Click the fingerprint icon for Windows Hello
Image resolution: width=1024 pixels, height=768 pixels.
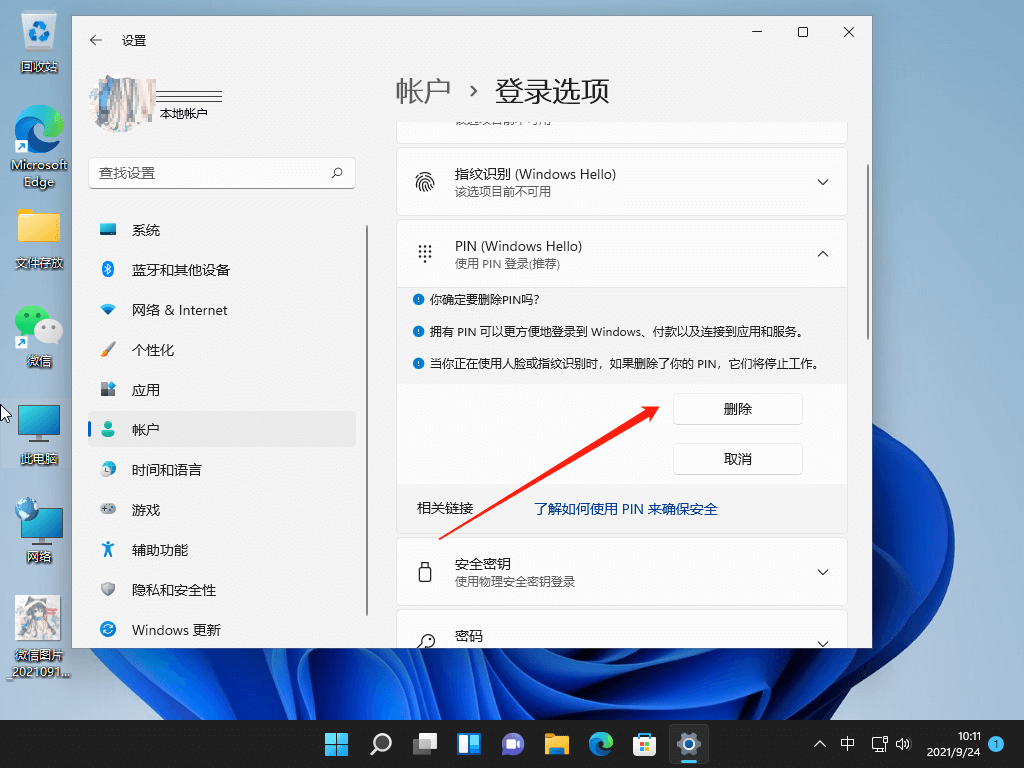425,181
